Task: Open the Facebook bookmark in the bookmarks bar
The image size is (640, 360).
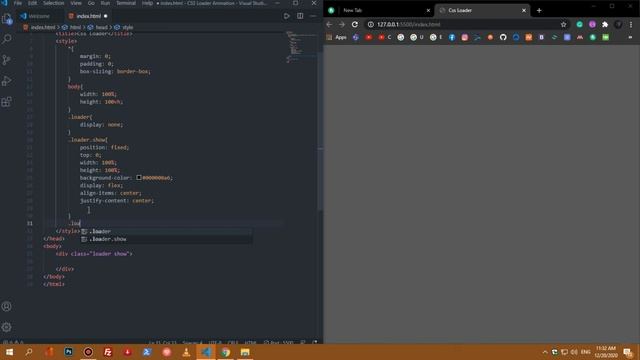Action: [452, 37]
